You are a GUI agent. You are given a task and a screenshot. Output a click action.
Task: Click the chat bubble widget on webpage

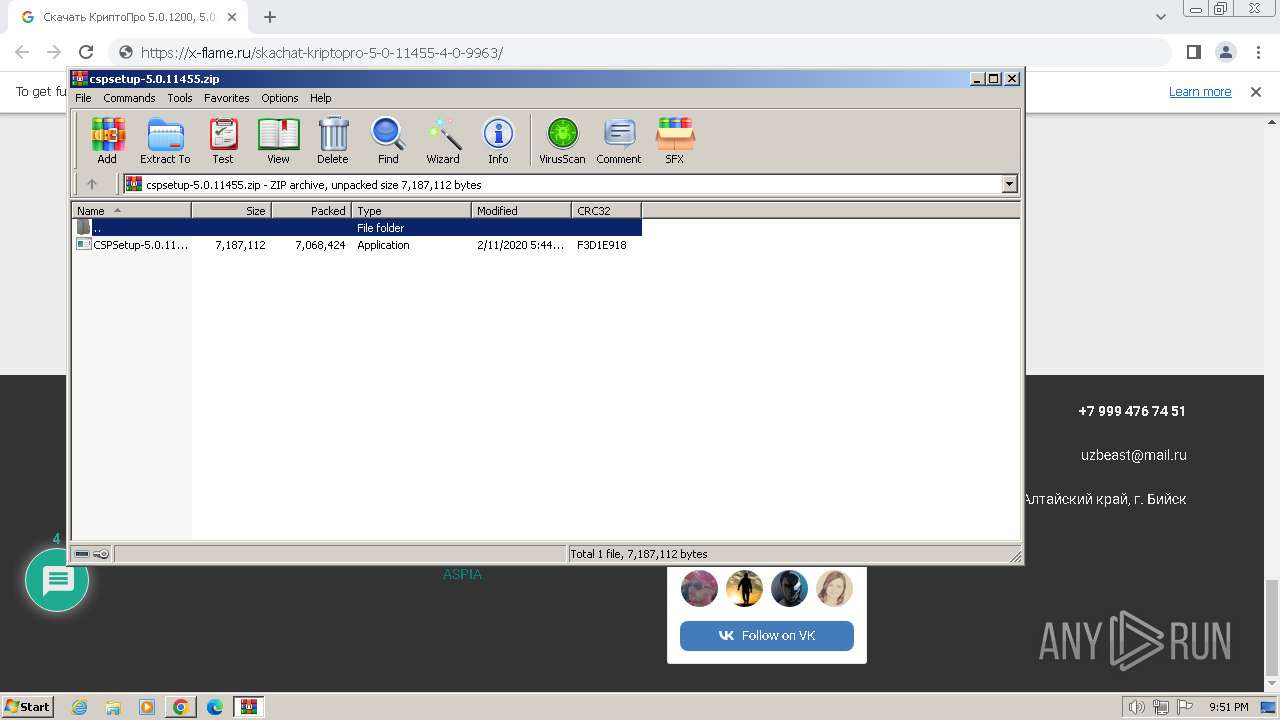(x=57, y=580)
